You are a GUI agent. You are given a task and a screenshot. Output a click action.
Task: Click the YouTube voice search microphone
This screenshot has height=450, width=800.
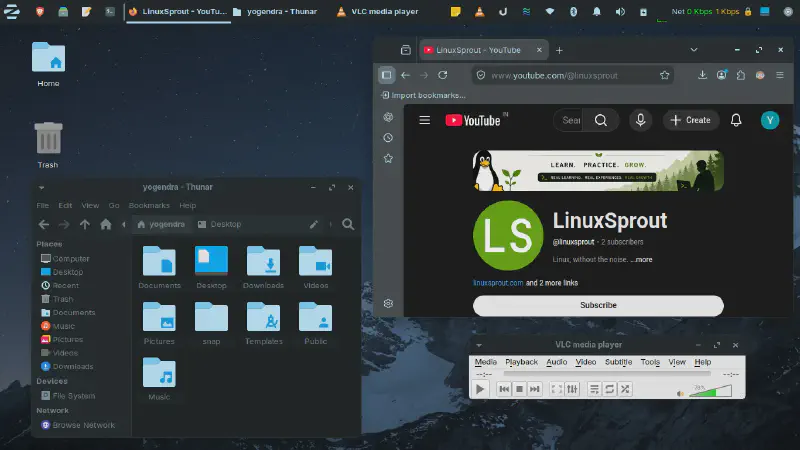click(640, 120)
